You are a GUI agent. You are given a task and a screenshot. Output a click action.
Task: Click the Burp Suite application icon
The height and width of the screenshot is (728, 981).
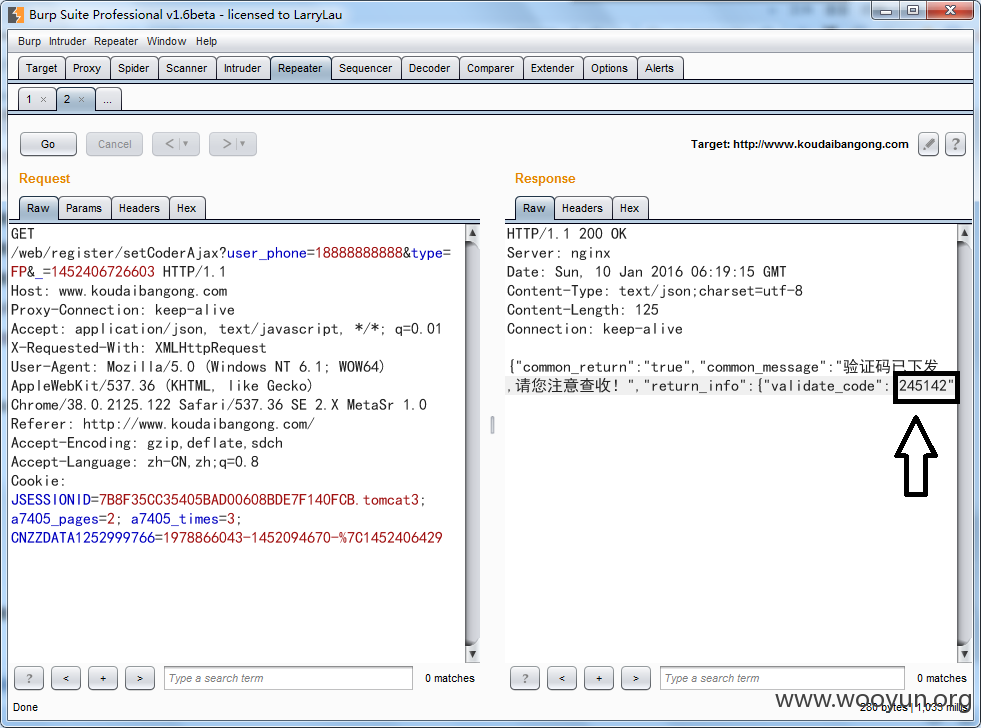pyautogui.click(x=16, y=14)
